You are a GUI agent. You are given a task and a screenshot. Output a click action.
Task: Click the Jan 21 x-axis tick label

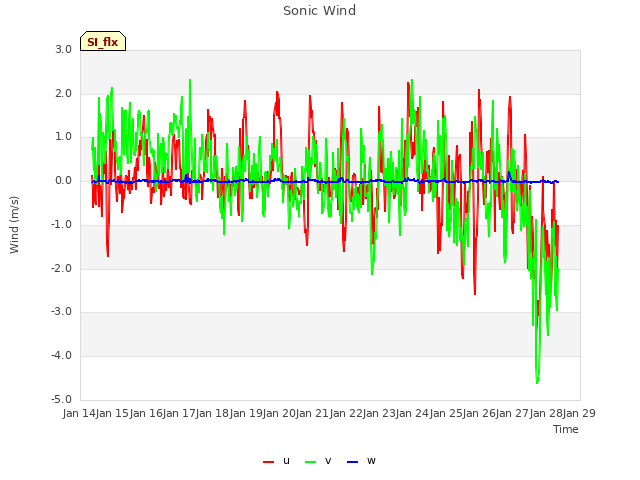pyautogui.click(x=313, y=413)
